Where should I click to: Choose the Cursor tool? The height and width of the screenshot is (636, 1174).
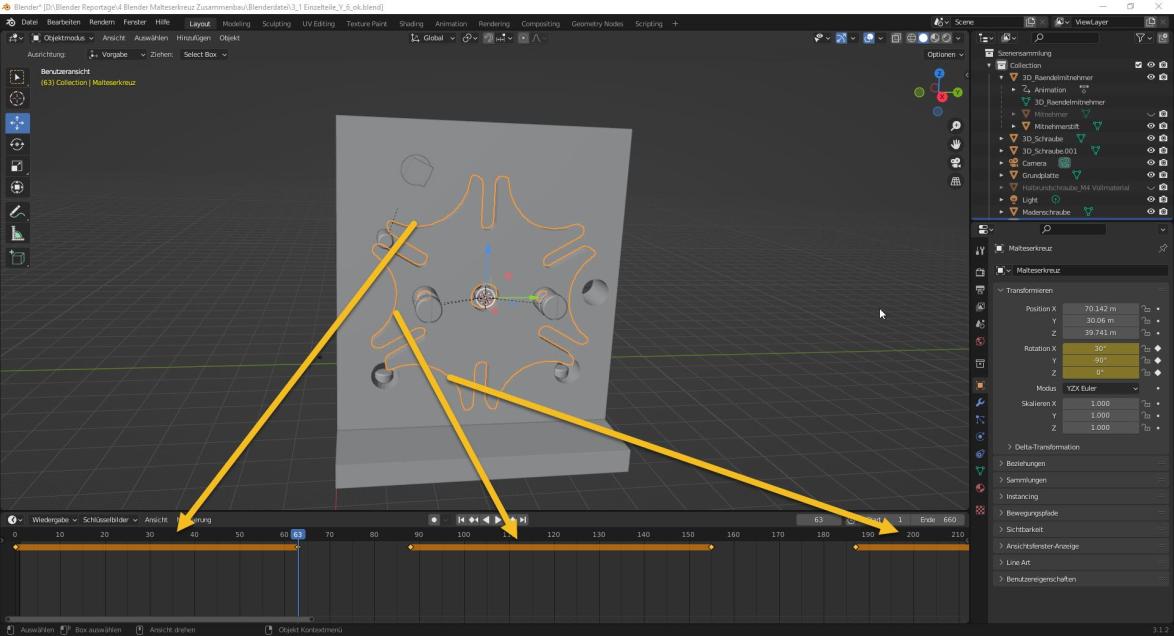[17, 98]
